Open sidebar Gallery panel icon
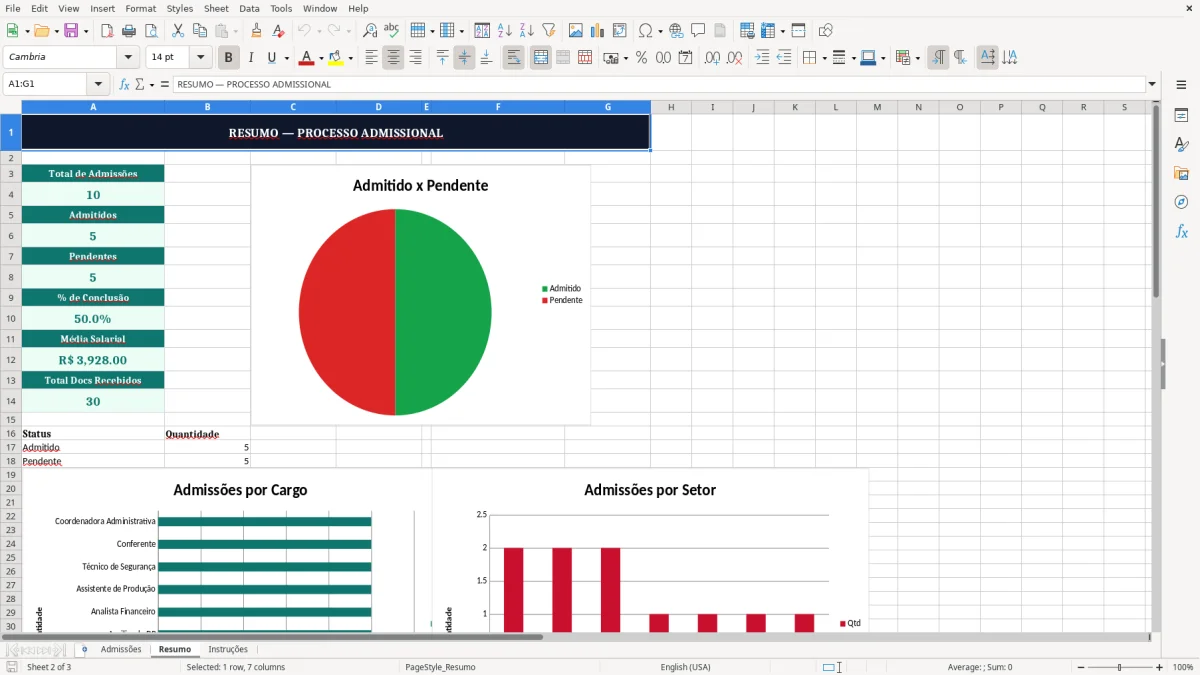The height and width of the screenshot is (675, 1200). pyautogui.click(x=1181, y=174)
